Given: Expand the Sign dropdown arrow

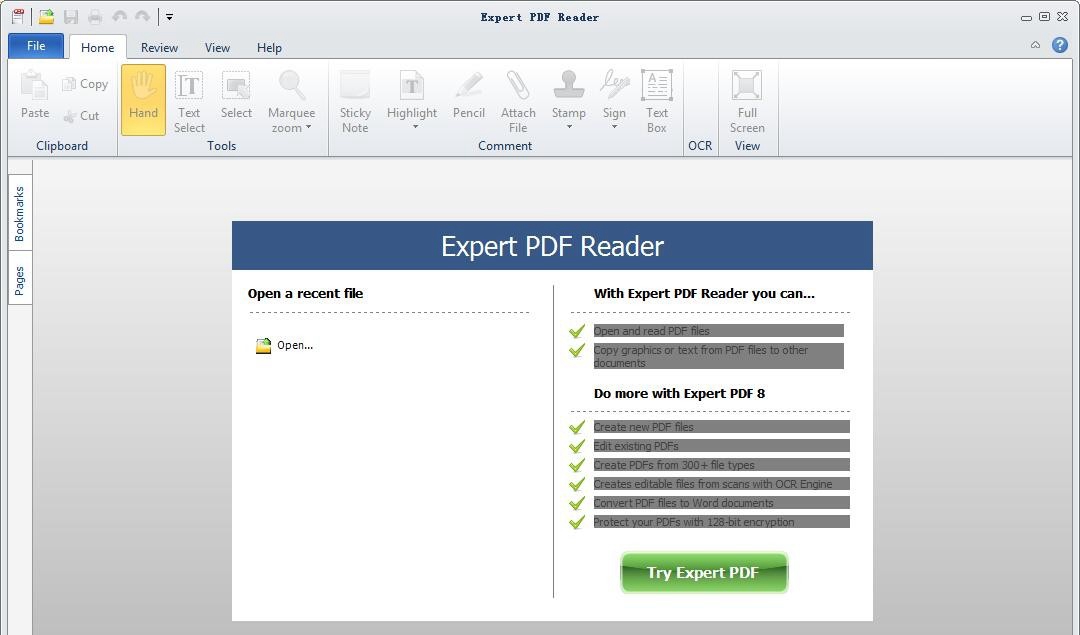Looking at the screenshot, I should click(614, 127).
